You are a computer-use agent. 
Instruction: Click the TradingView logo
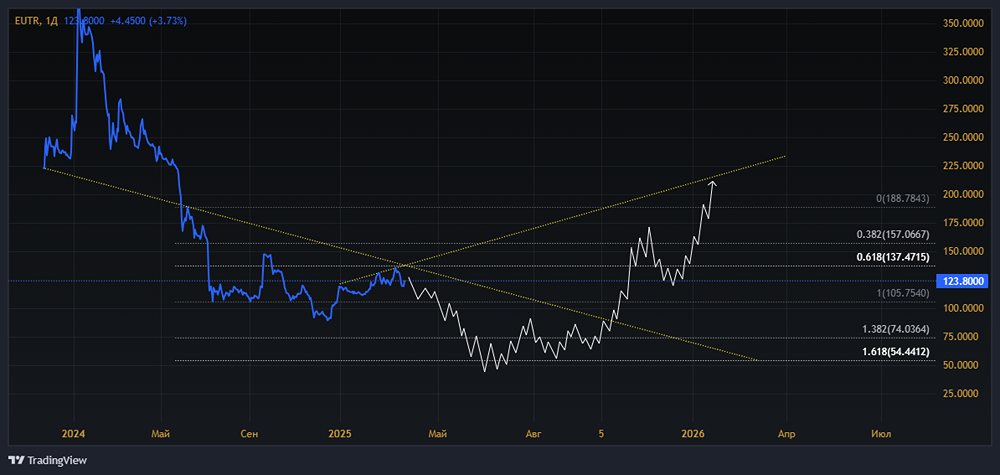coord(47,460)
